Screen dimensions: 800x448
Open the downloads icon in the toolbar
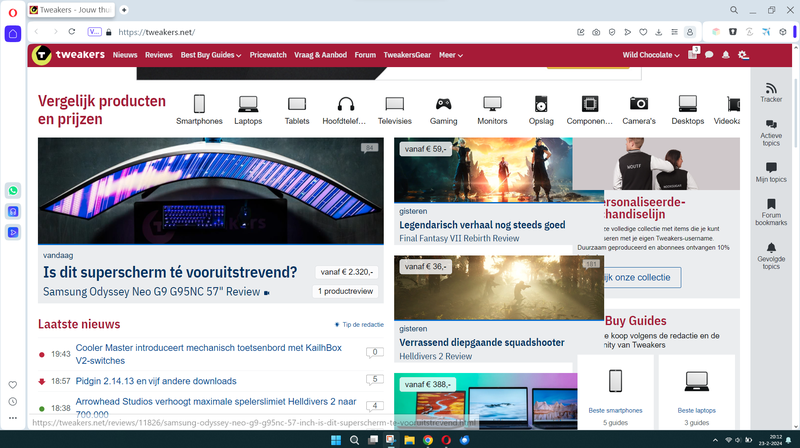[659, 32]
